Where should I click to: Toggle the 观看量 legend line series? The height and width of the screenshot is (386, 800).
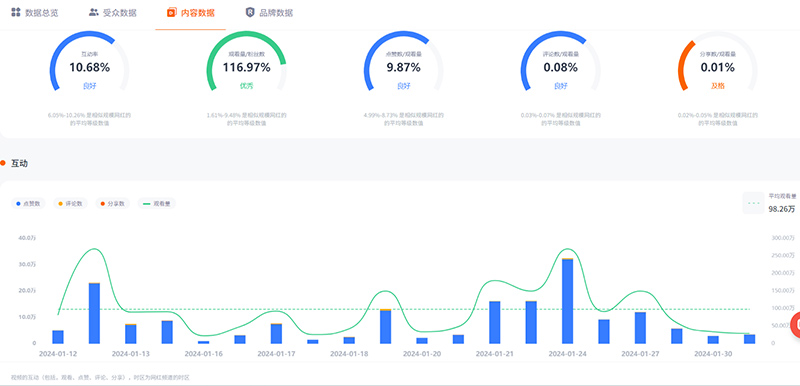157,203
